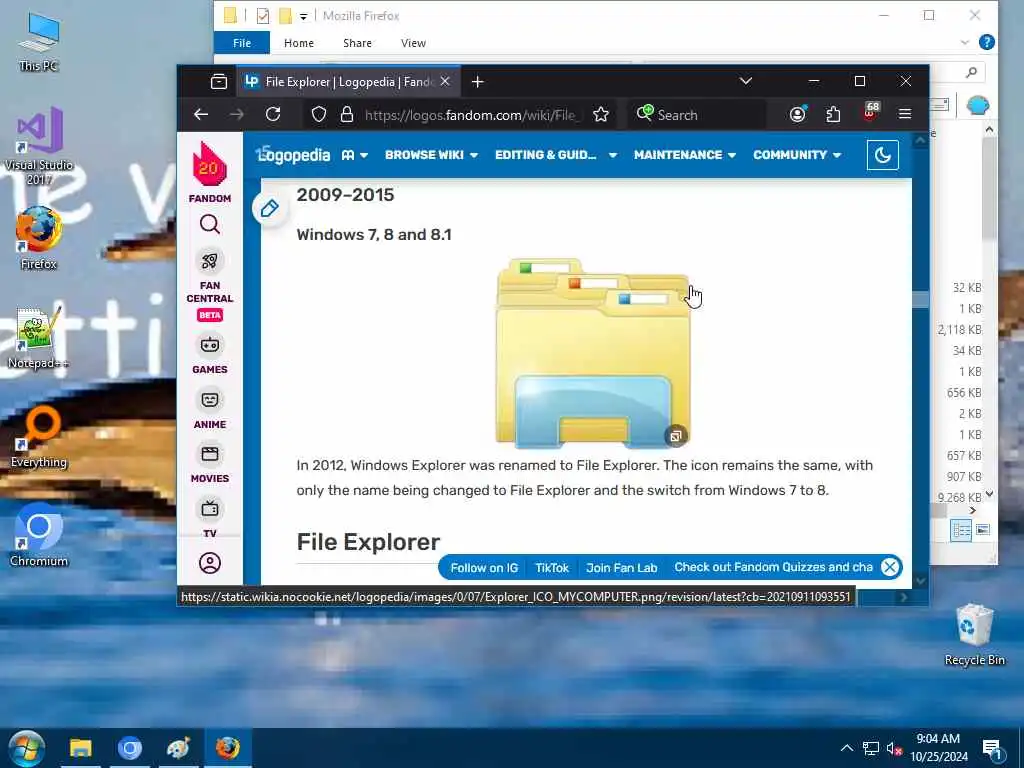Open user profile icon in Fandom sidebar
The width and height of the screenshot is (1024, 768).
point(210,563)
